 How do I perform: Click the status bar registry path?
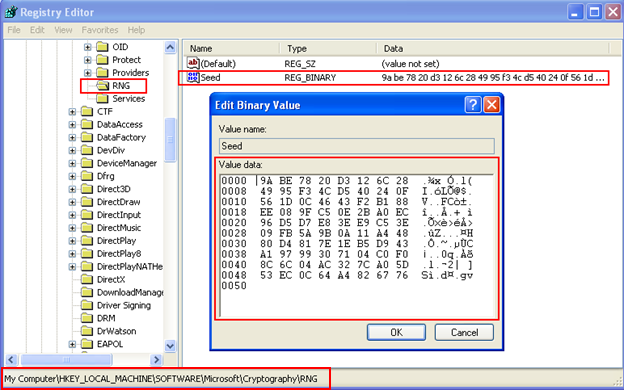pos(161,378)
